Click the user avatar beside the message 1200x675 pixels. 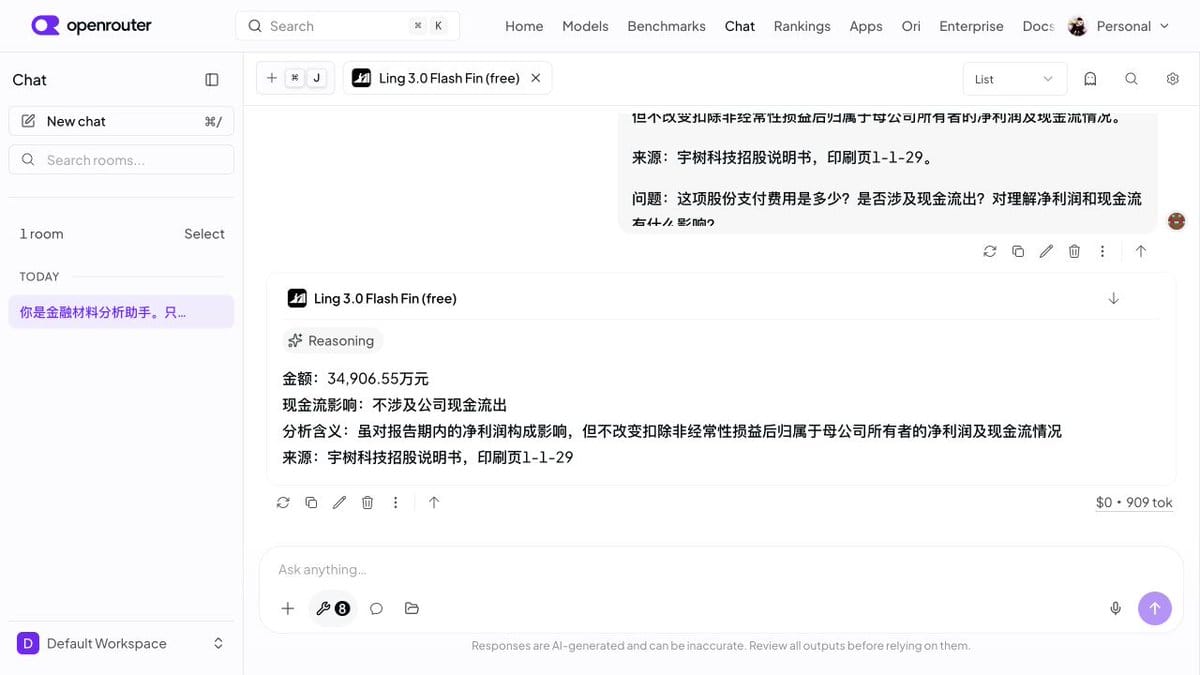coord(1177,221)
